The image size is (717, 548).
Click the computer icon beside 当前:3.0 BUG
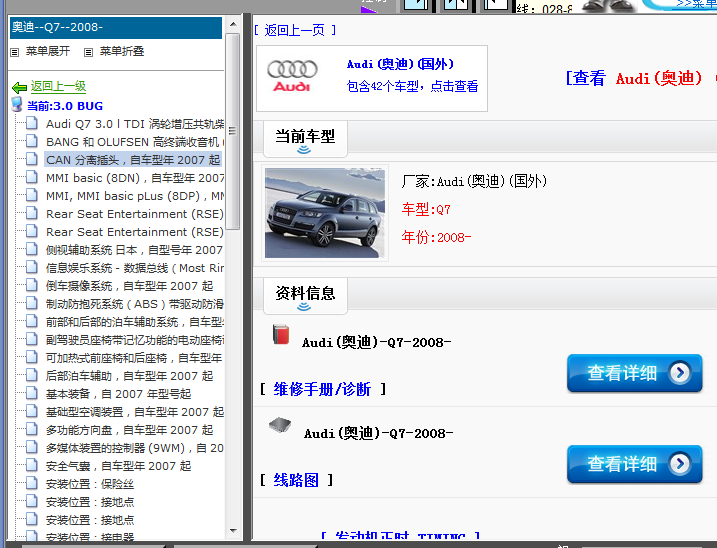[17, 105]
